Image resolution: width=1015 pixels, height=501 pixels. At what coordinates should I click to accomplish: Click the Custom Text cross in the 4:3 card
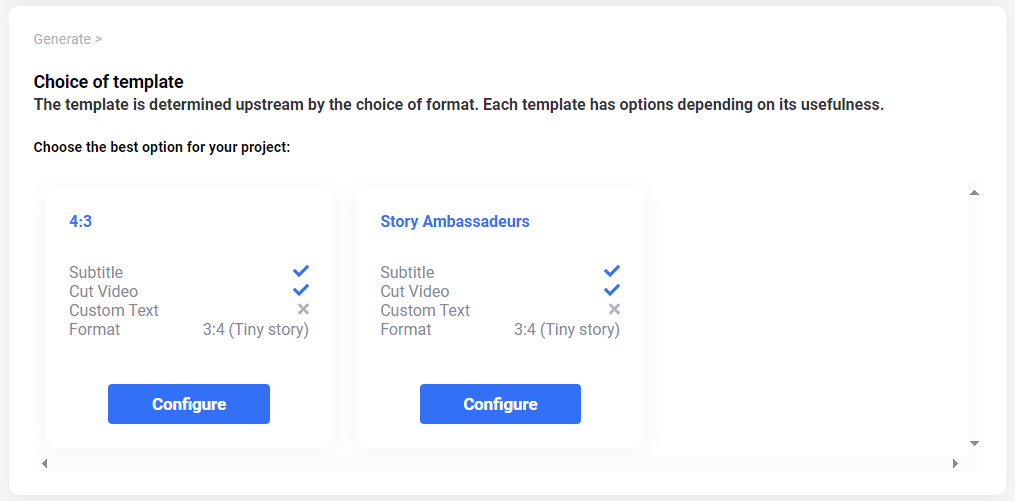[303, 310]
